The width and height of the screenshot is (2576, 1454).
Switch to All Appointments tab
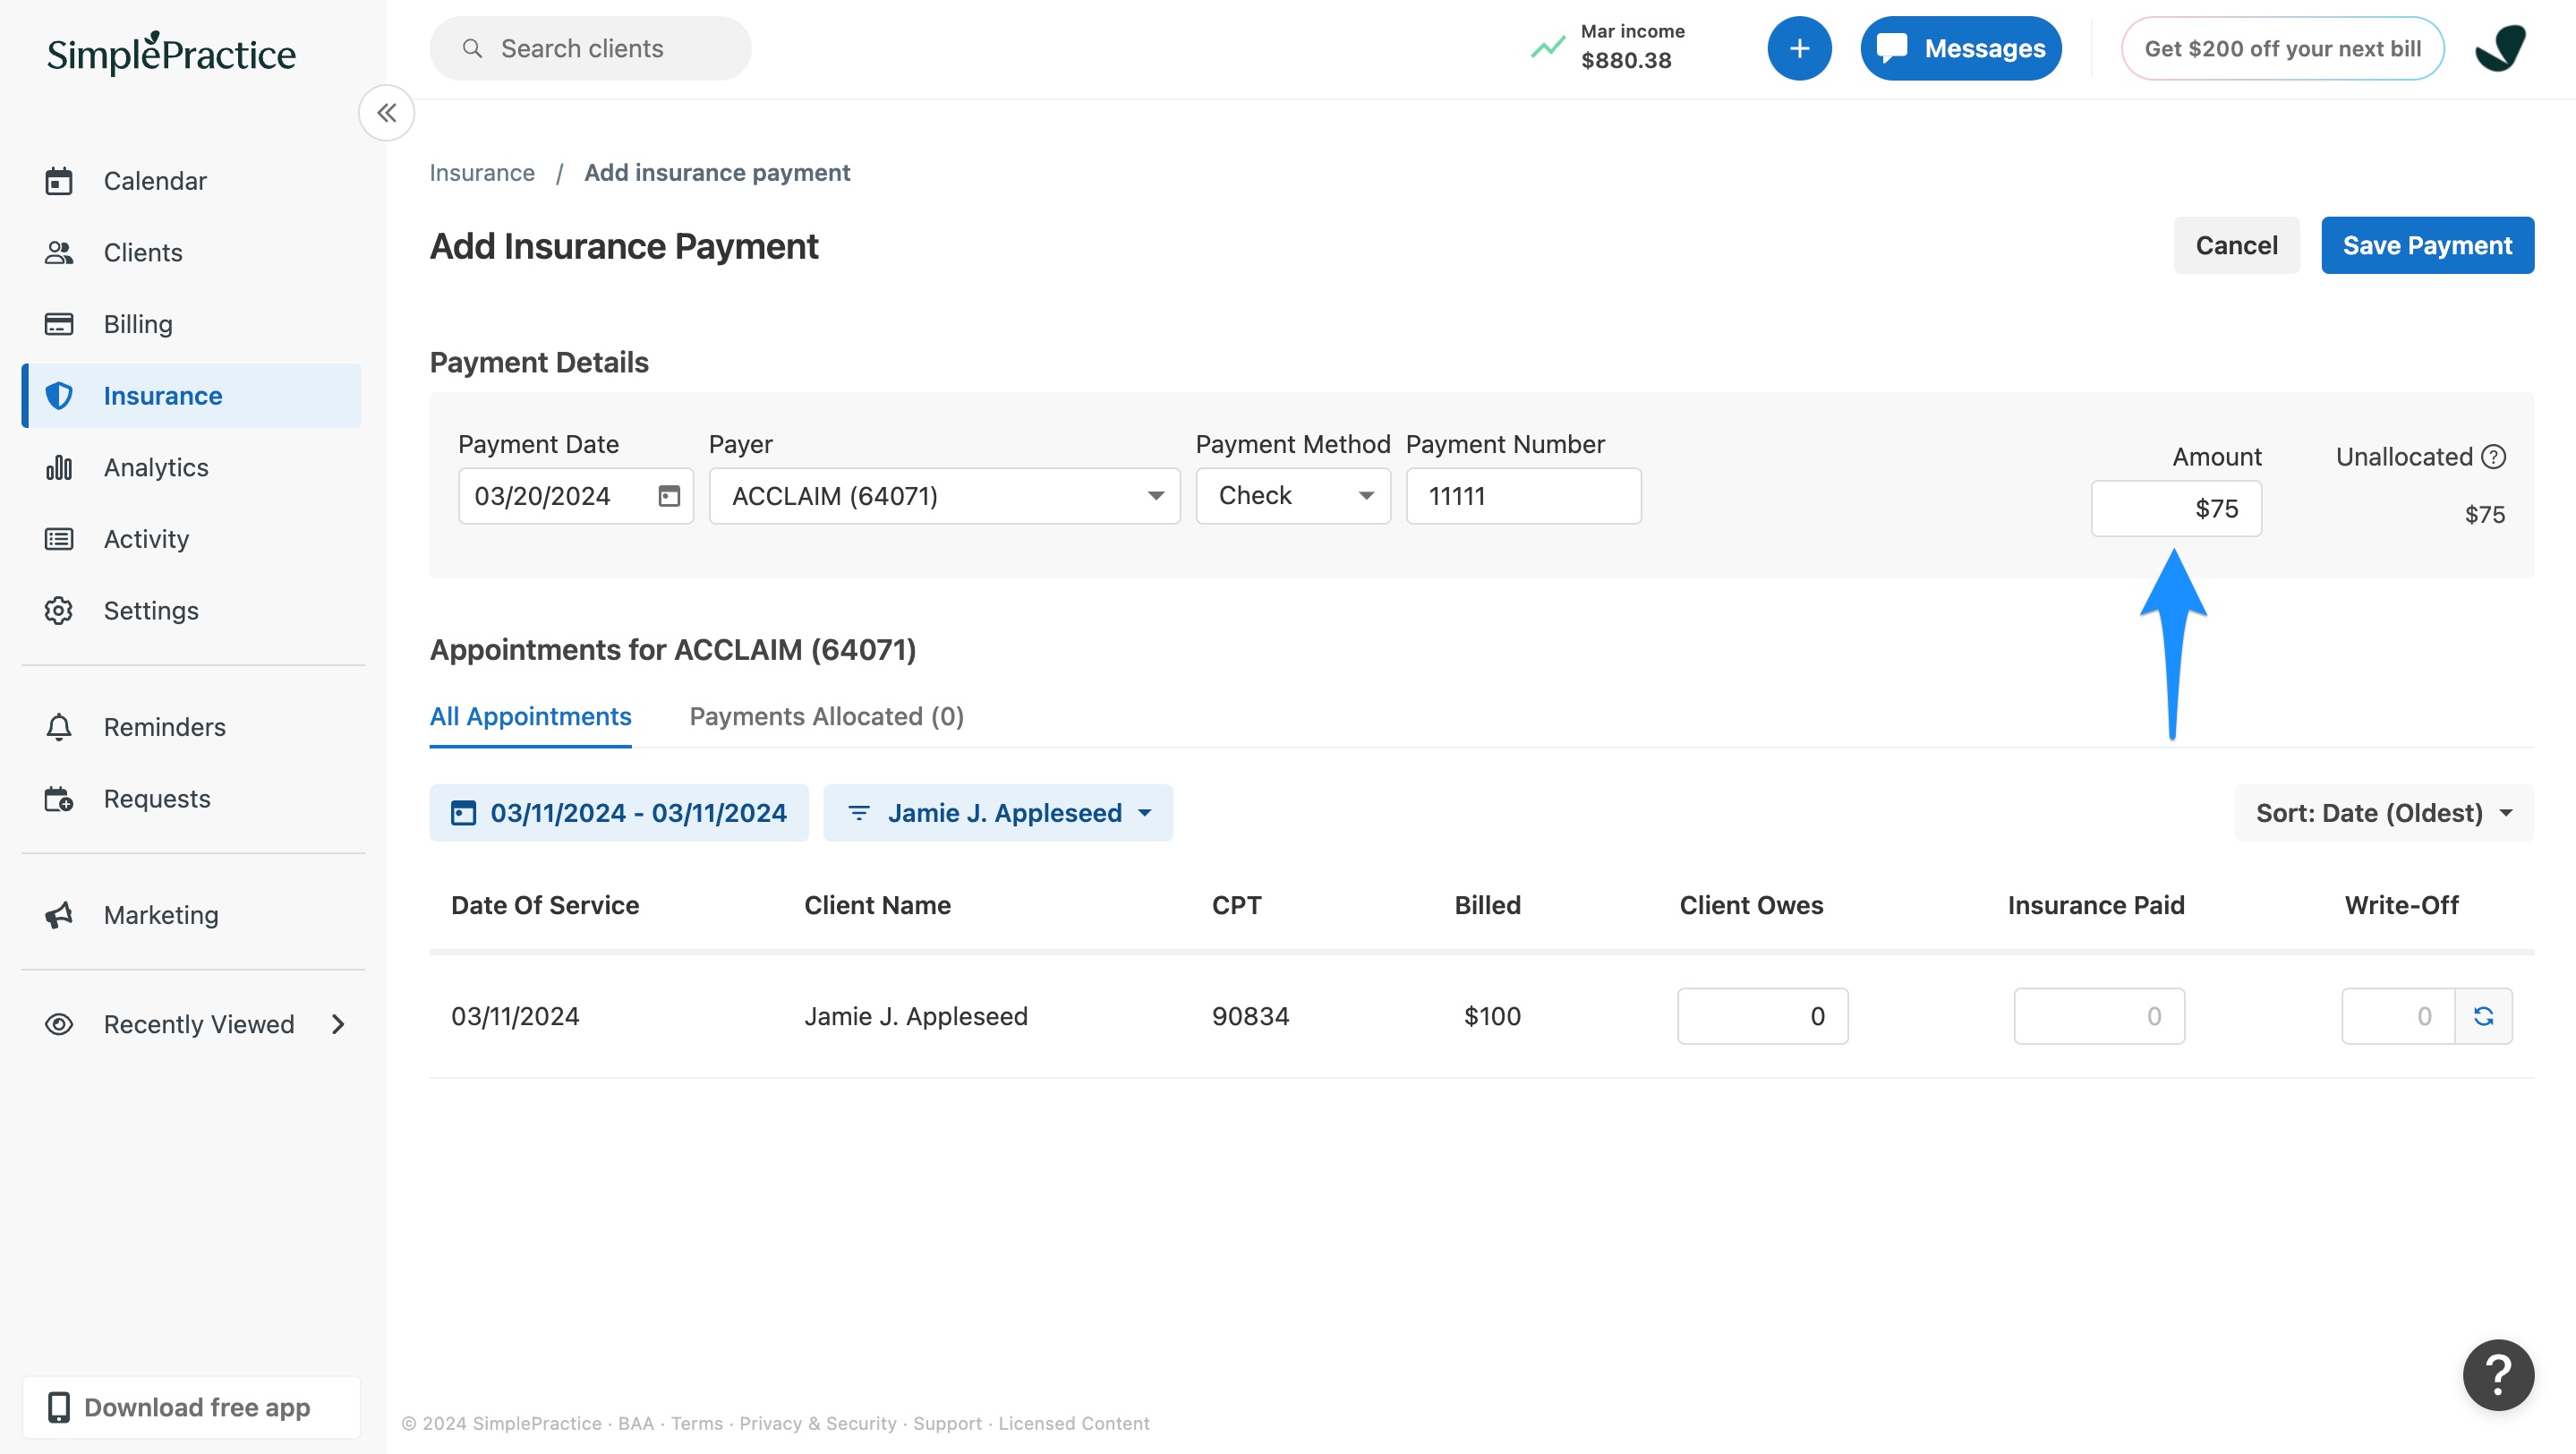point(530,716)
